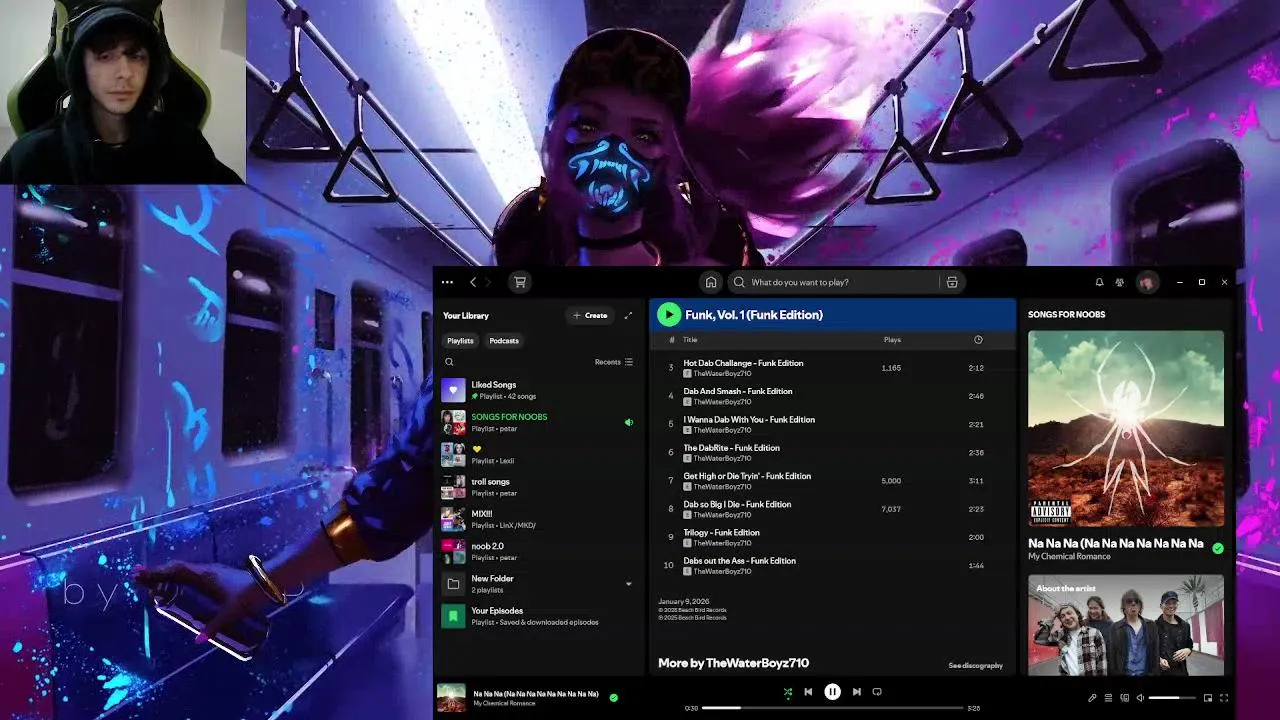This screenshot has height=720, width=1280.
Task: Open the New Folder library item
Action: (x=539, y=584)
